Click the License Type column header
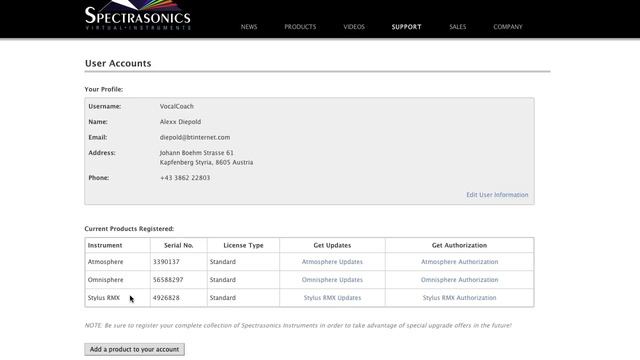The height and width of the screenshot is (360, 640). (243, 245)
